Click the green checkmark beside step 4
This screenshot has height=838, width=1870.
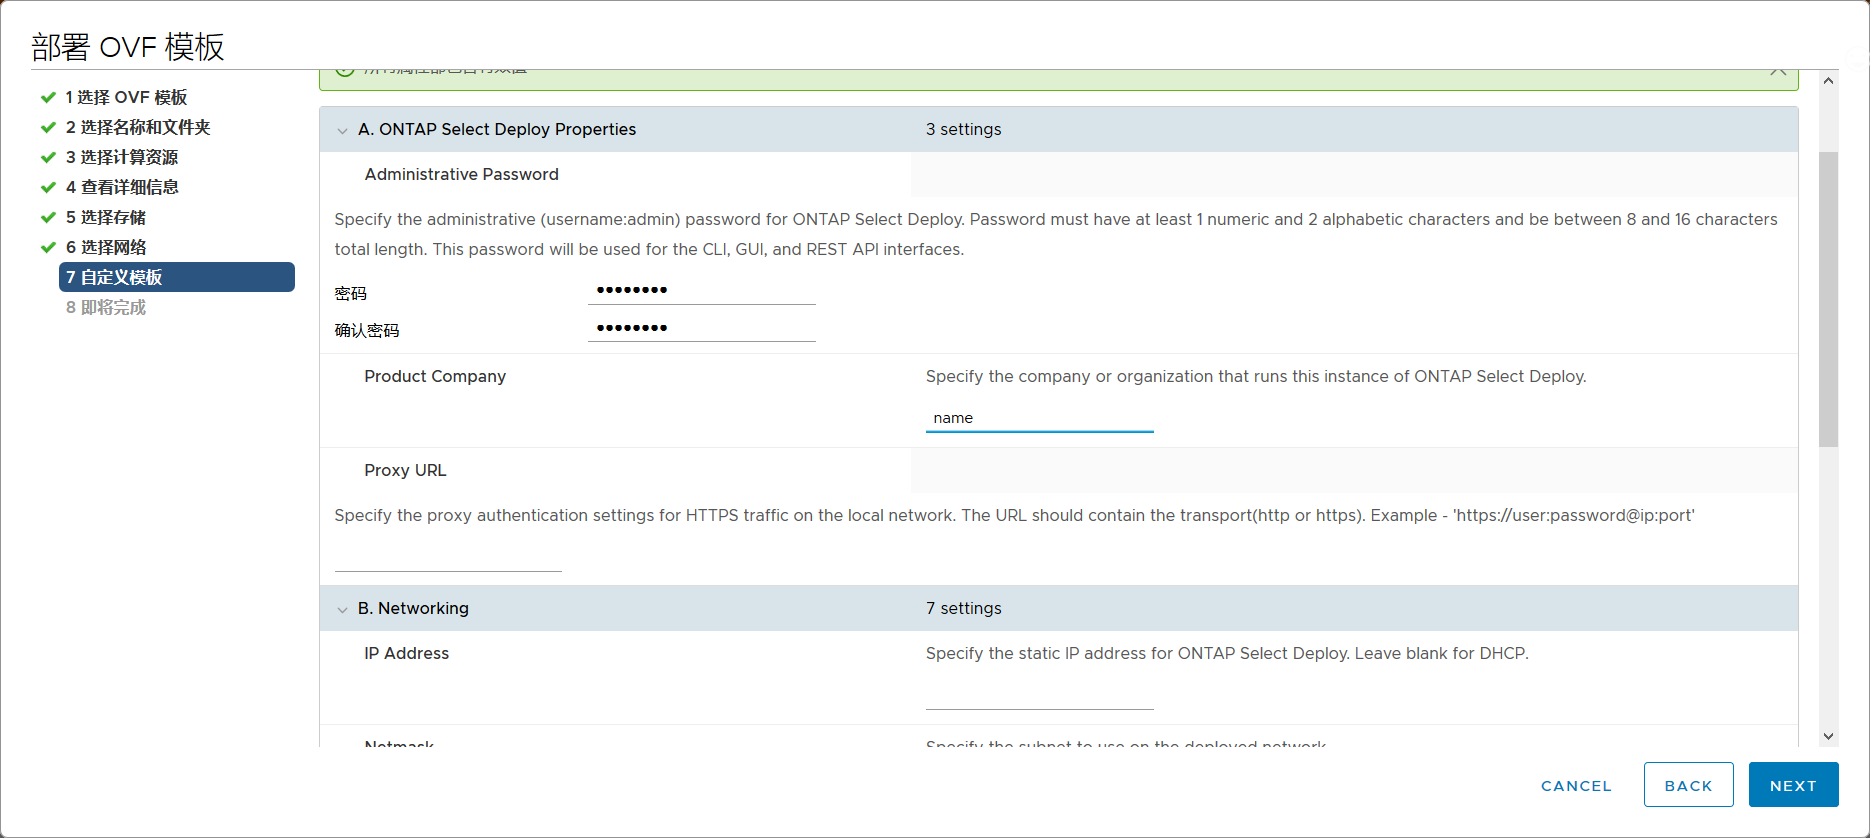(x=48, y=187)
